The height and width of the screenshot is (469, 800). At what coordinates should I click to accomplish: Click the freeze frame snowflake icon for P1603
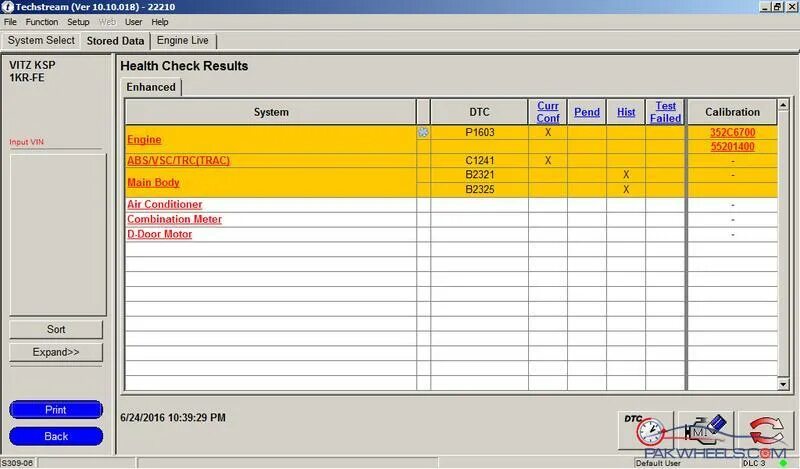(x=423, y=132)
